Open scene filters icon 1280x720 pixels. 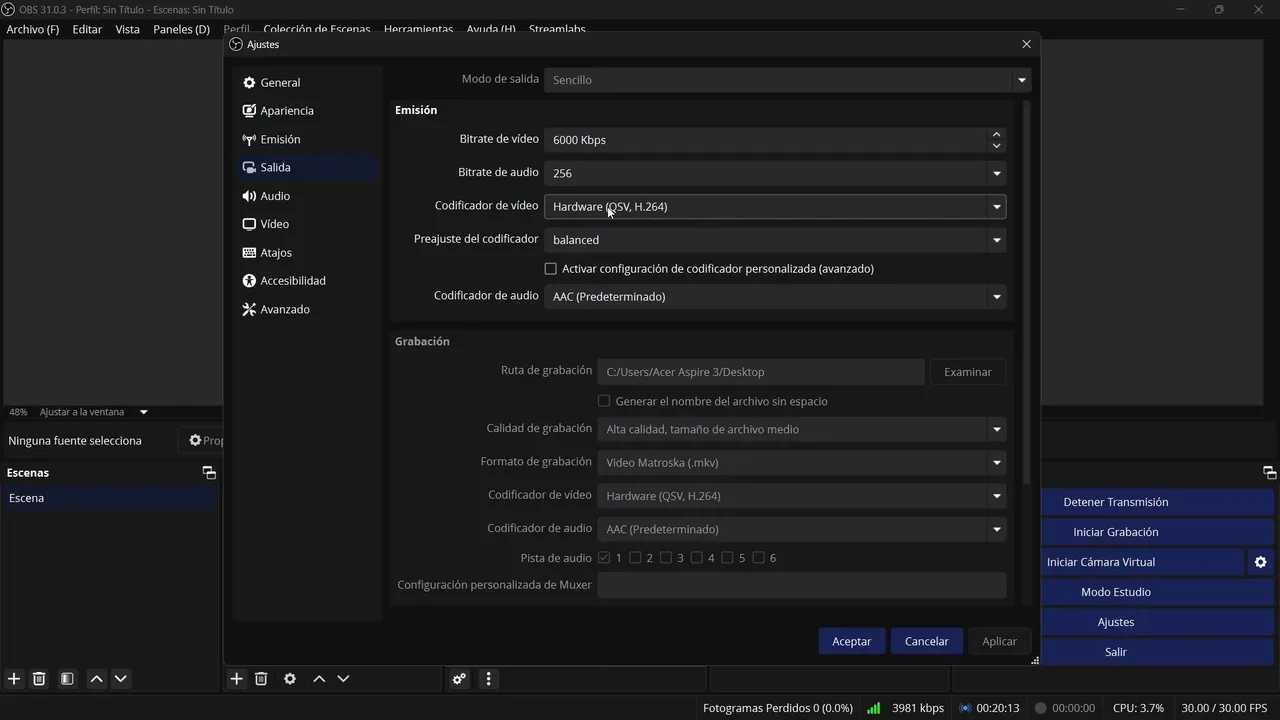67,679
